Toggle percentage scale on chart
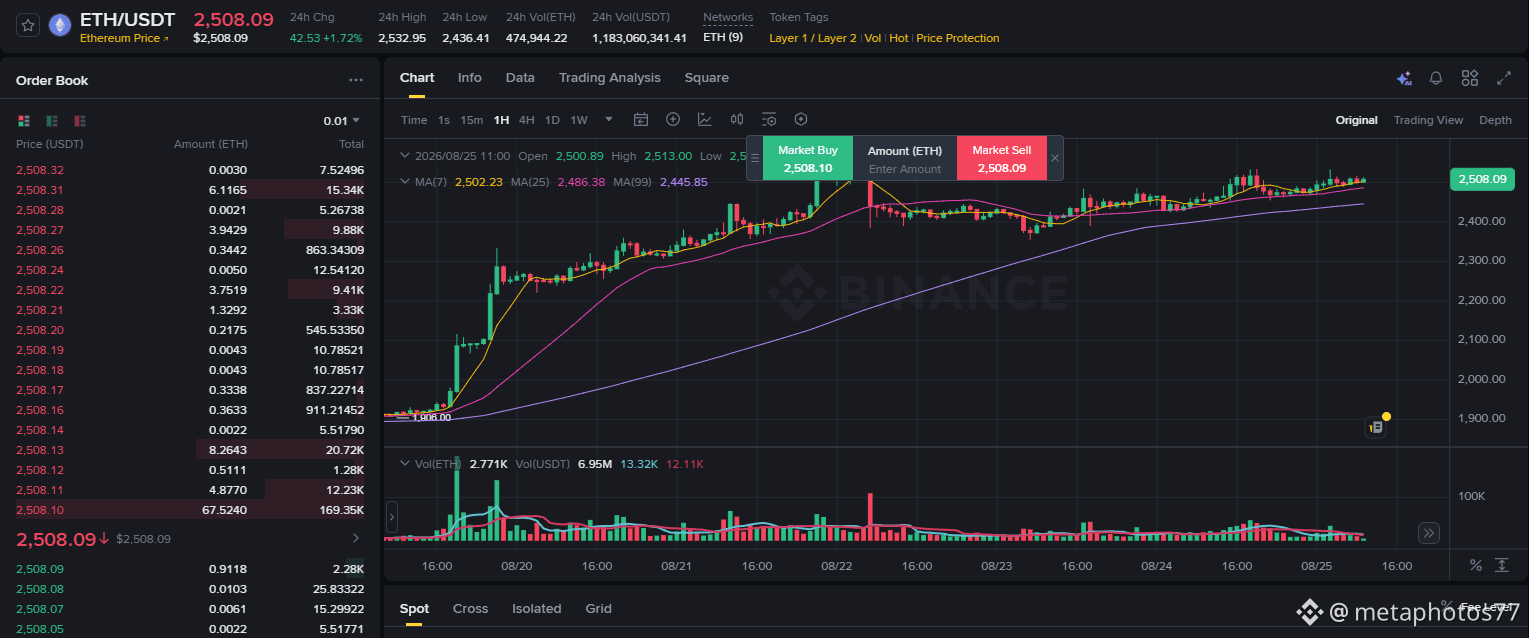 coord(1475,565)
